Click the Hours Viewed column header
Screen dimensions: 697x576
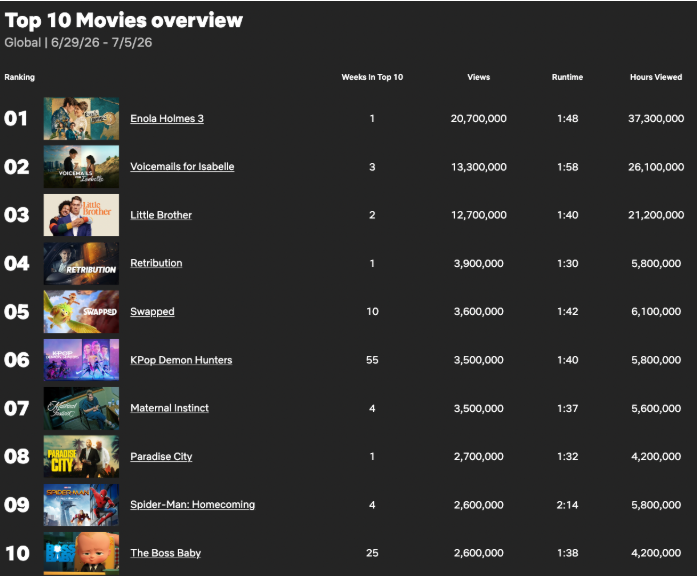pos(656,77)
